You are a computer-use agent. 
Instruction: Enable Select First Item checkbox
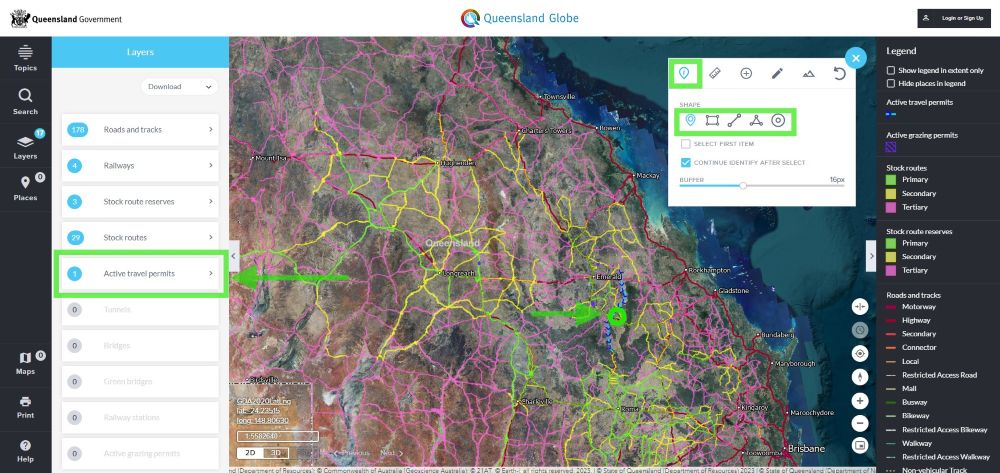point(685,144)
